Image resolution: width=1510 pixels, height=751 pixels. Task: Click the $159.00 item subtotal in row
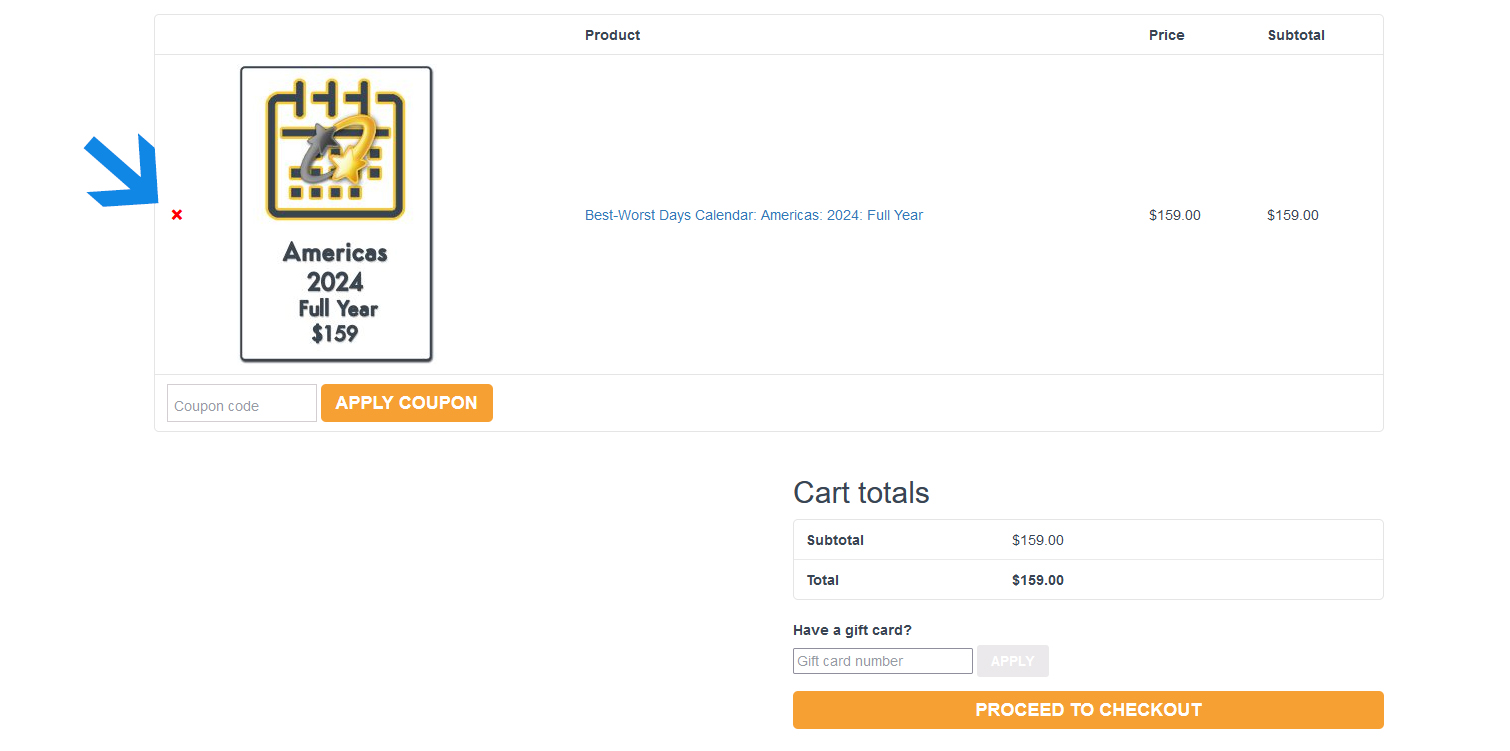point(1293,215)
